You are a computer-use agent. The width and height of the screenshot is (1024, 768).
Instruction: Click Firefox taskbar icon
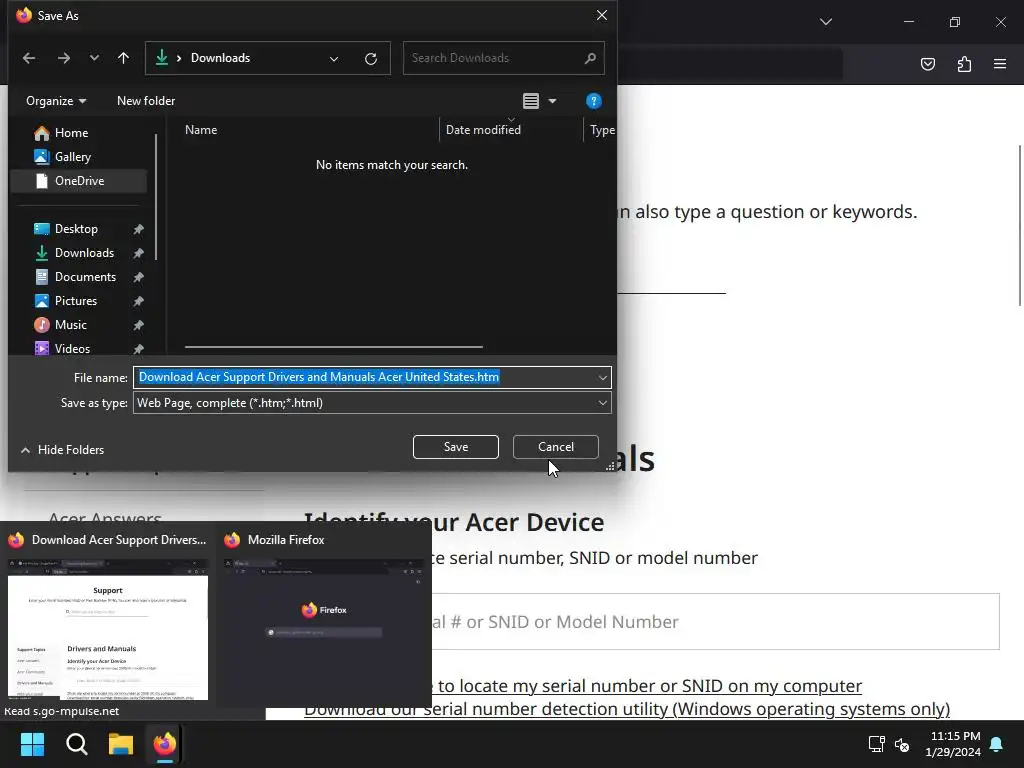165,744
